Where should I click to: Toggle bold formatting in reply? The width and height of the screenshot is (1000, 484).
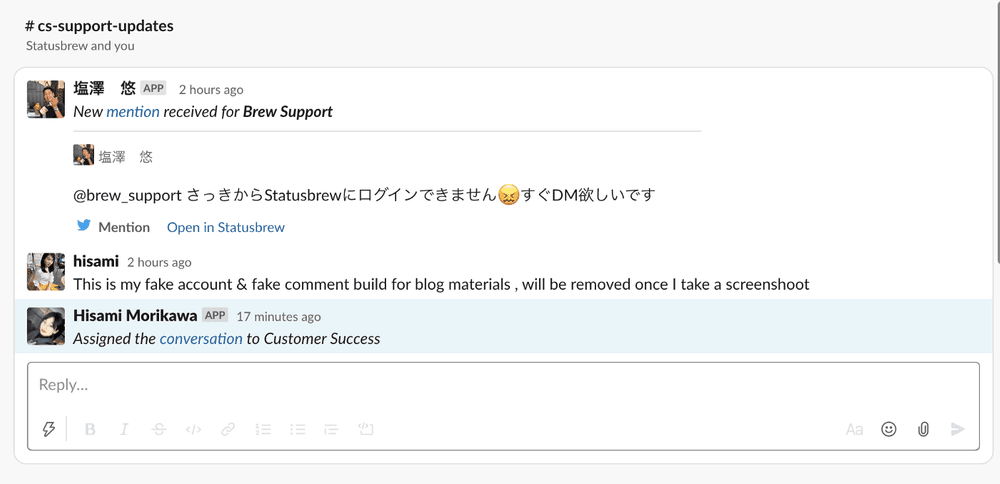[x=90, y=429]
